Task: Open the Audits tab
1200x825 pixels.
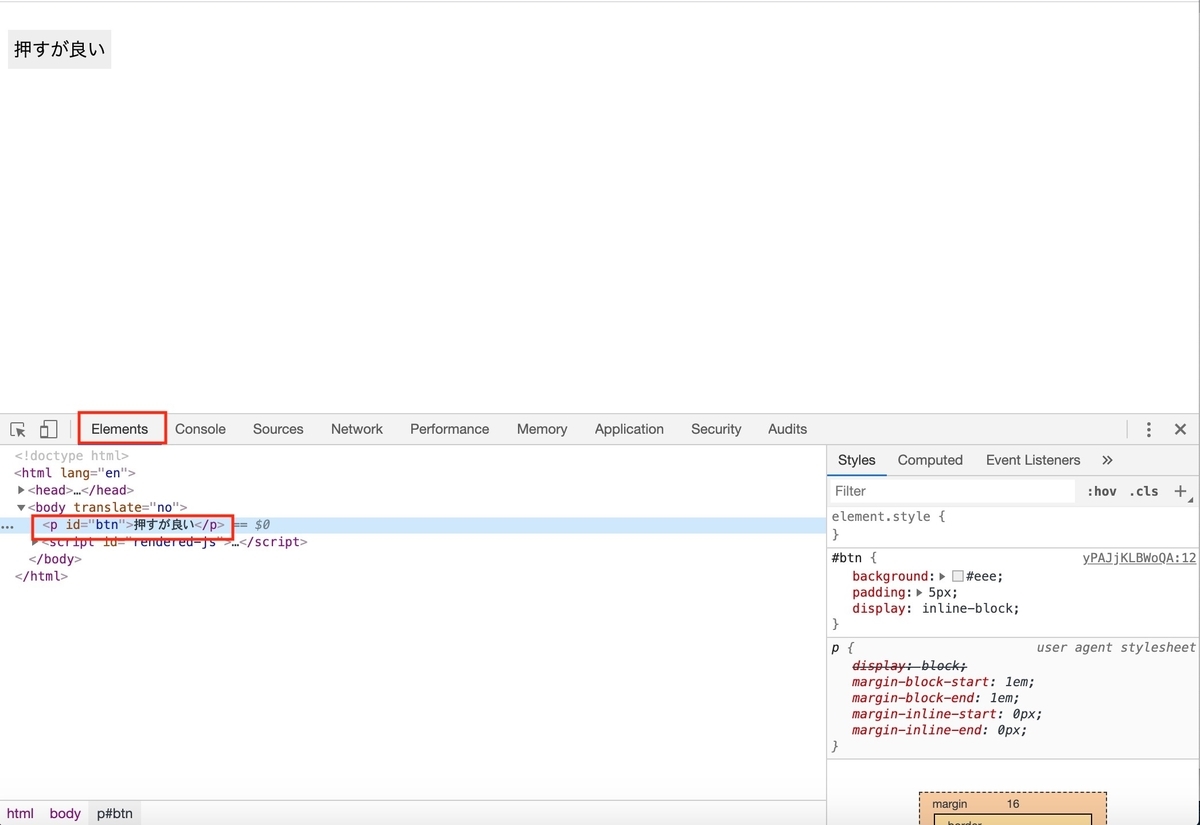Action: (x=788, y=429)
